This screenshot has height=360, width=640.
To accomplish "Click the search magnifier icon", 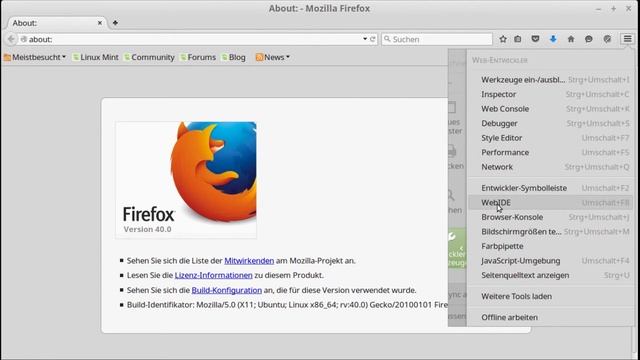I will pyautogui.click(x=387, y=39).
